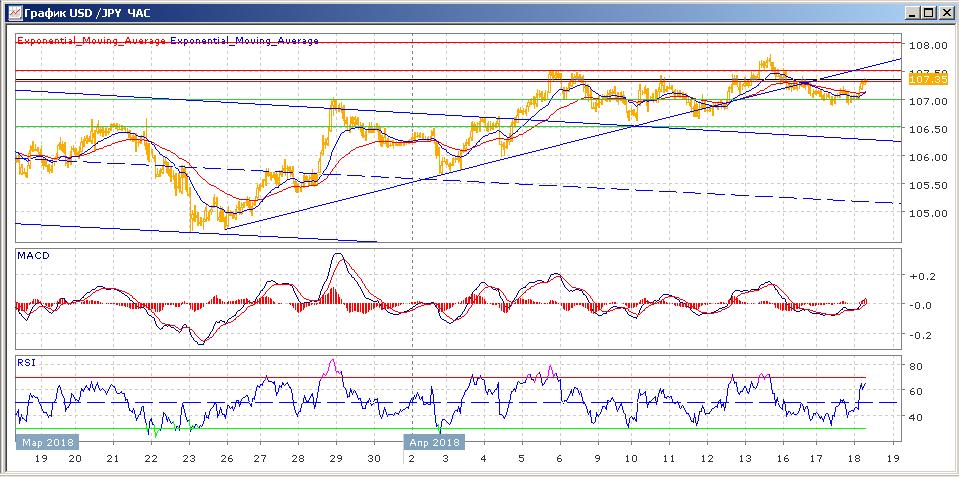Click the RSI axis label 80
Screen dimensions: 959x477
[x=916, y=366]
